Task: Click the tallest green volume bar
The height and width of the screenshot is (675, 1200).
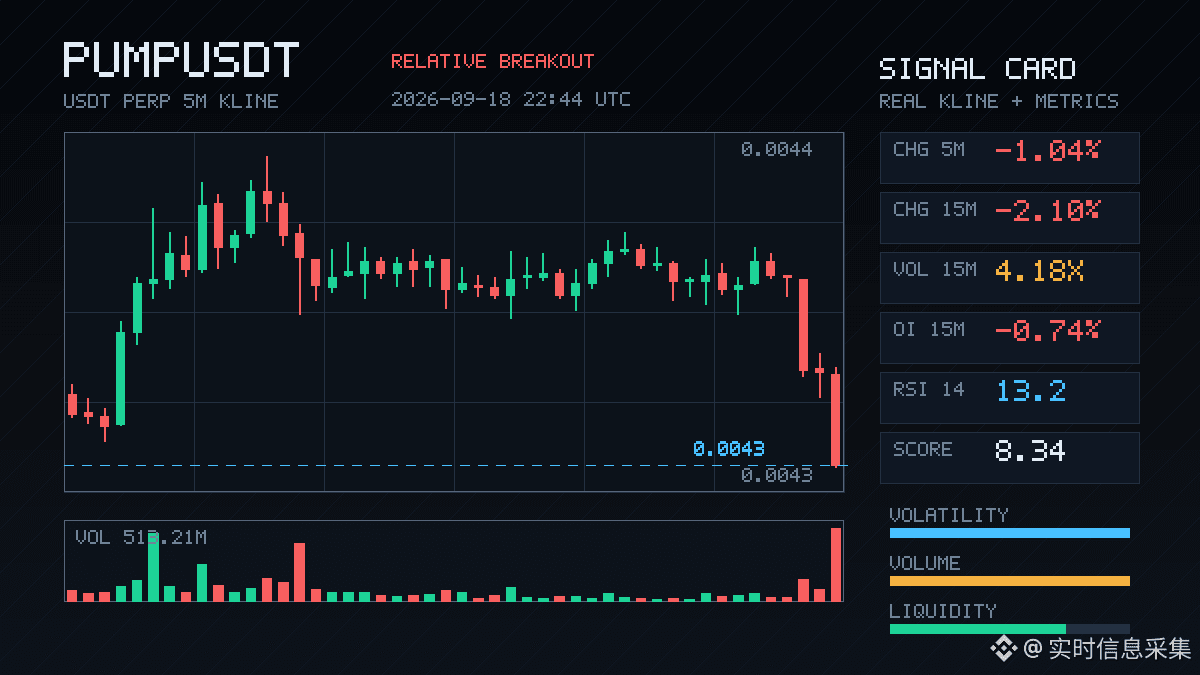Action: tap(153, 567)
